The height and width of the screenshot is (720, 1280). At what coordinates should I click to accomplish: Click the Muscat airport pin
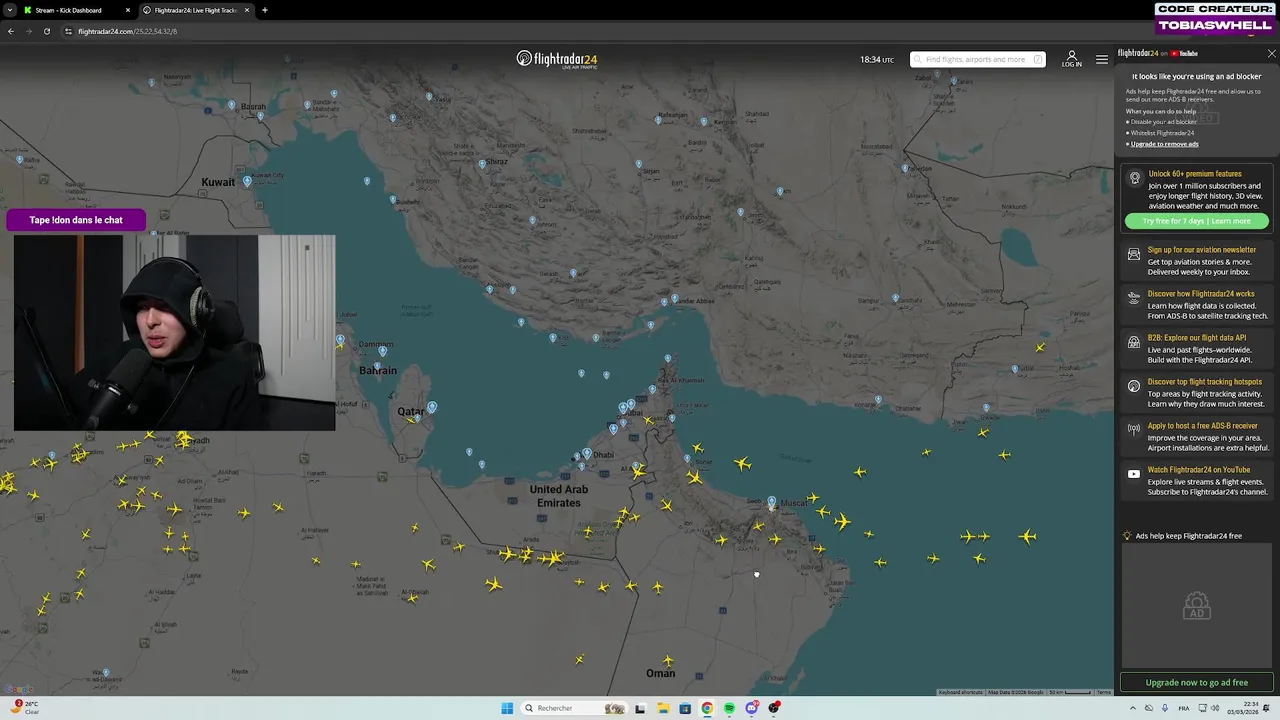tap(771, 501)
